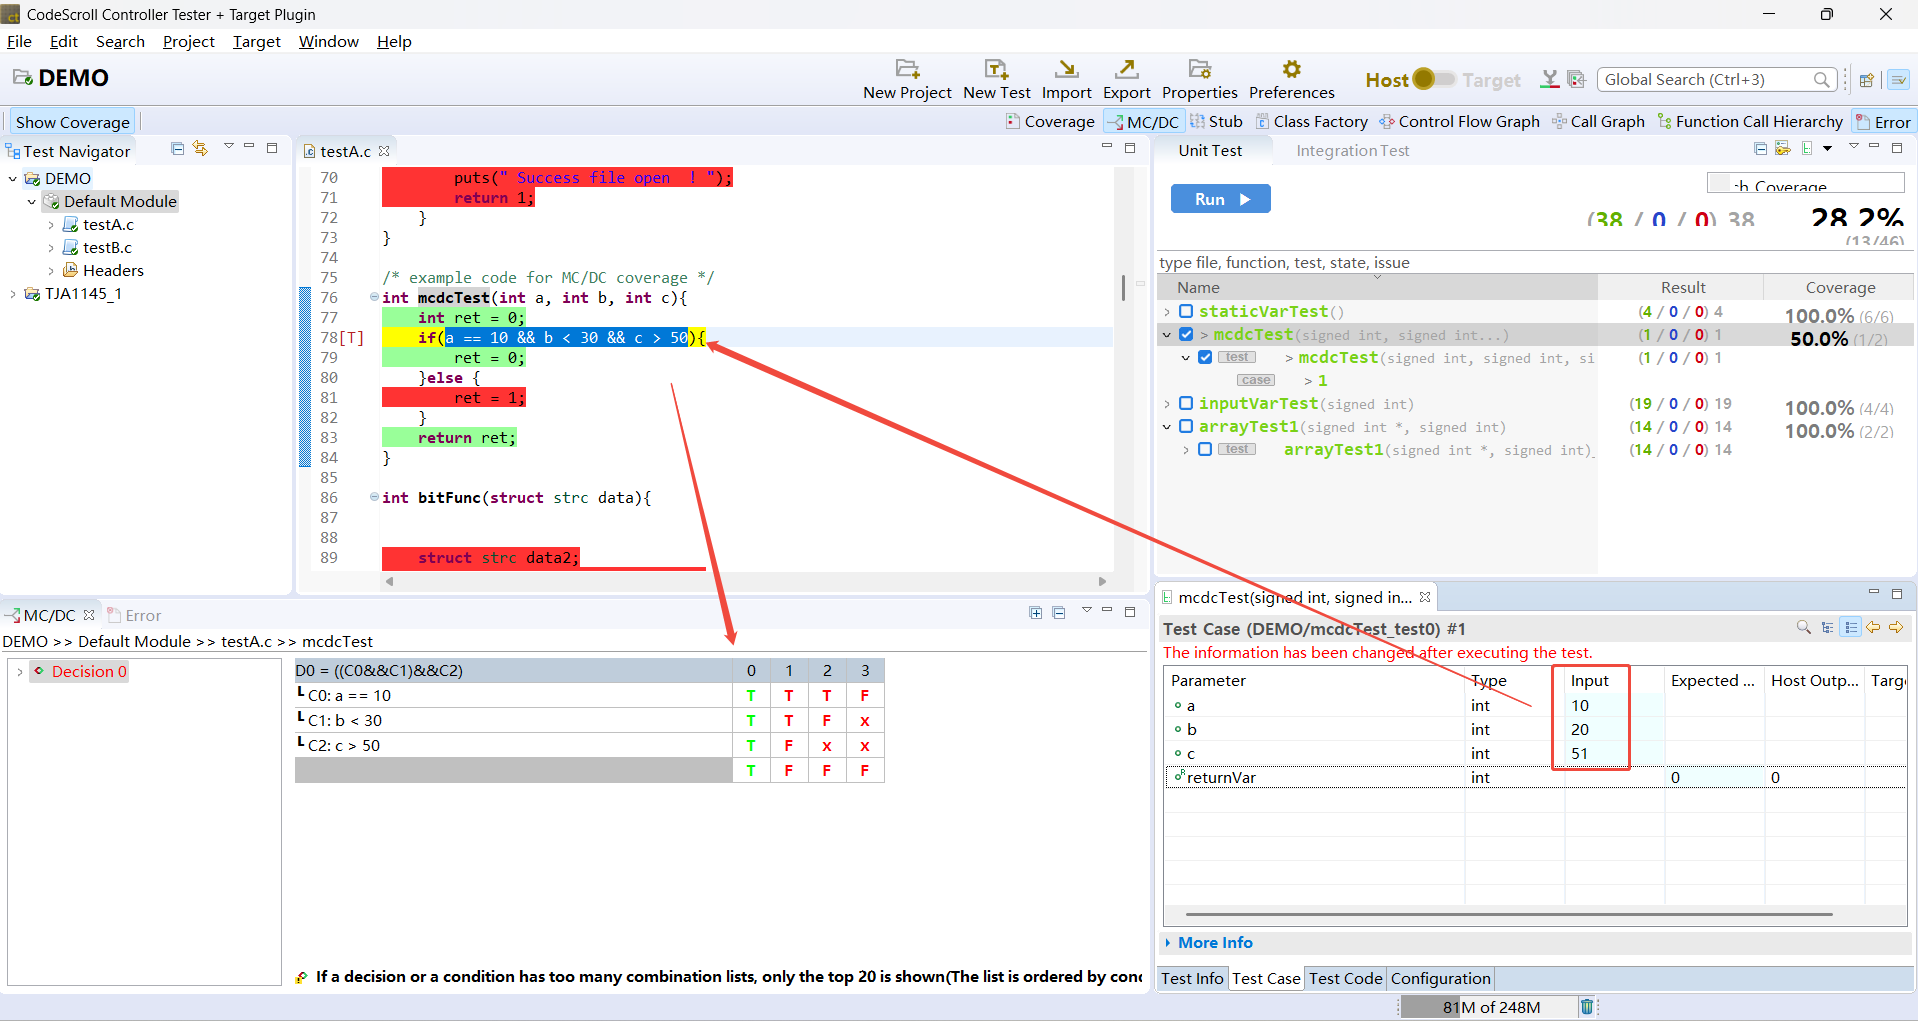Click the green test-tree icon in Unit Test toolbar

tap(1807, 149)
